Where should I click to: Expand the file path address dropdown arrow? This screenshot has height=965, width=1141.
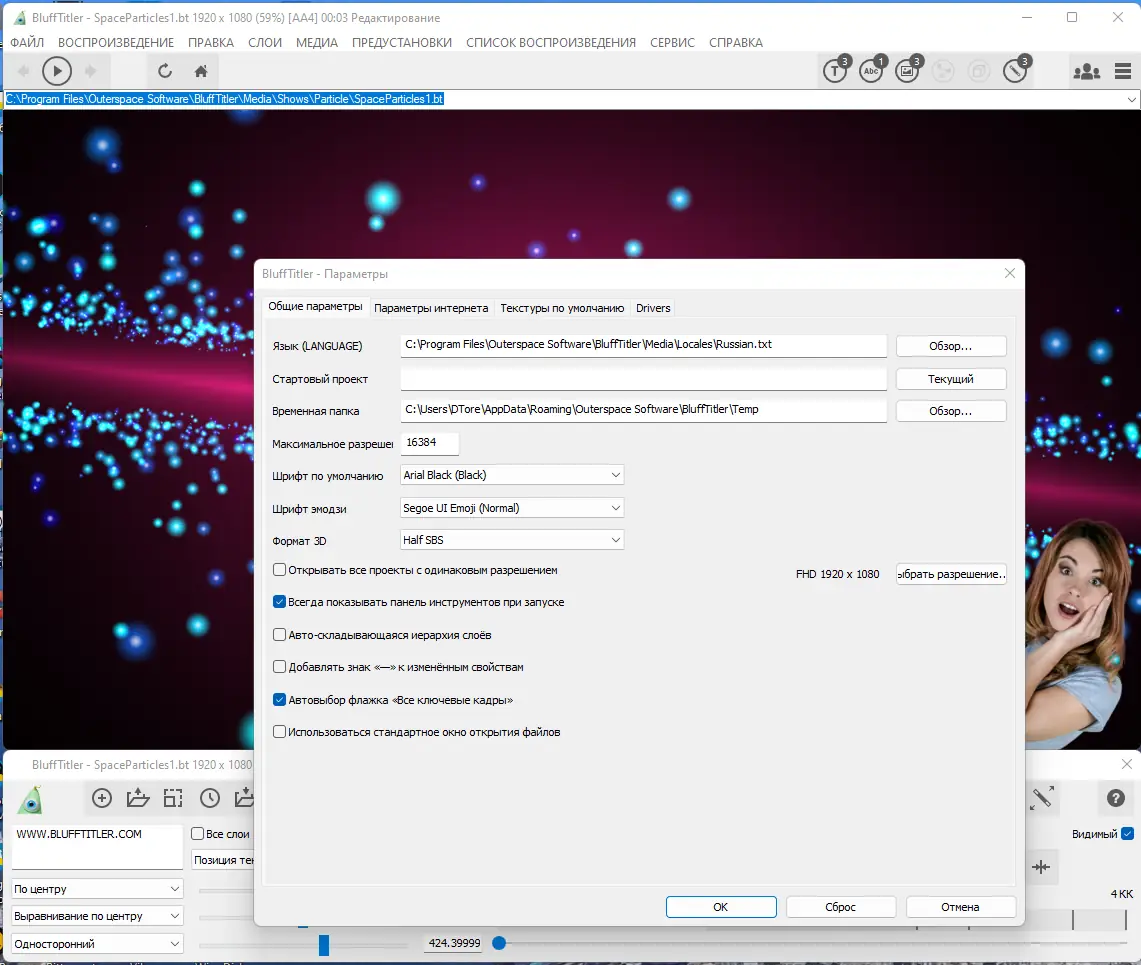[x=1132, y=100]
